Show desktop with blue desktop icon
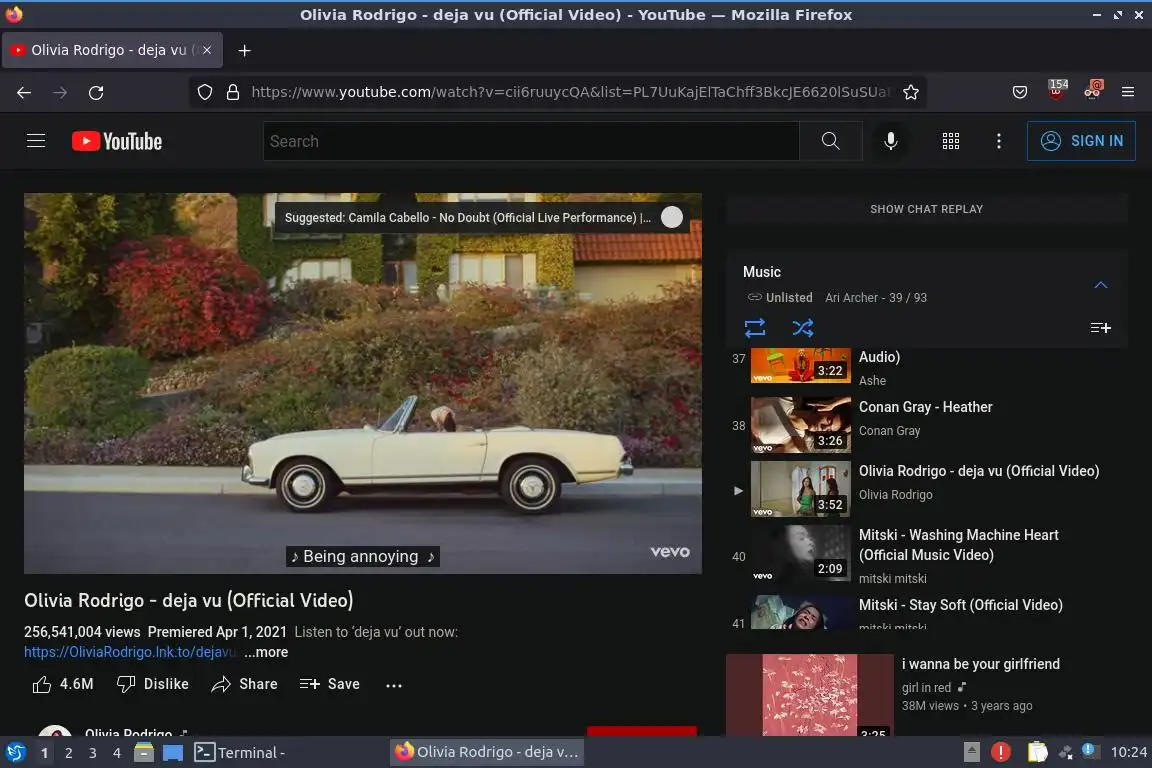 [x=173, y=753]
